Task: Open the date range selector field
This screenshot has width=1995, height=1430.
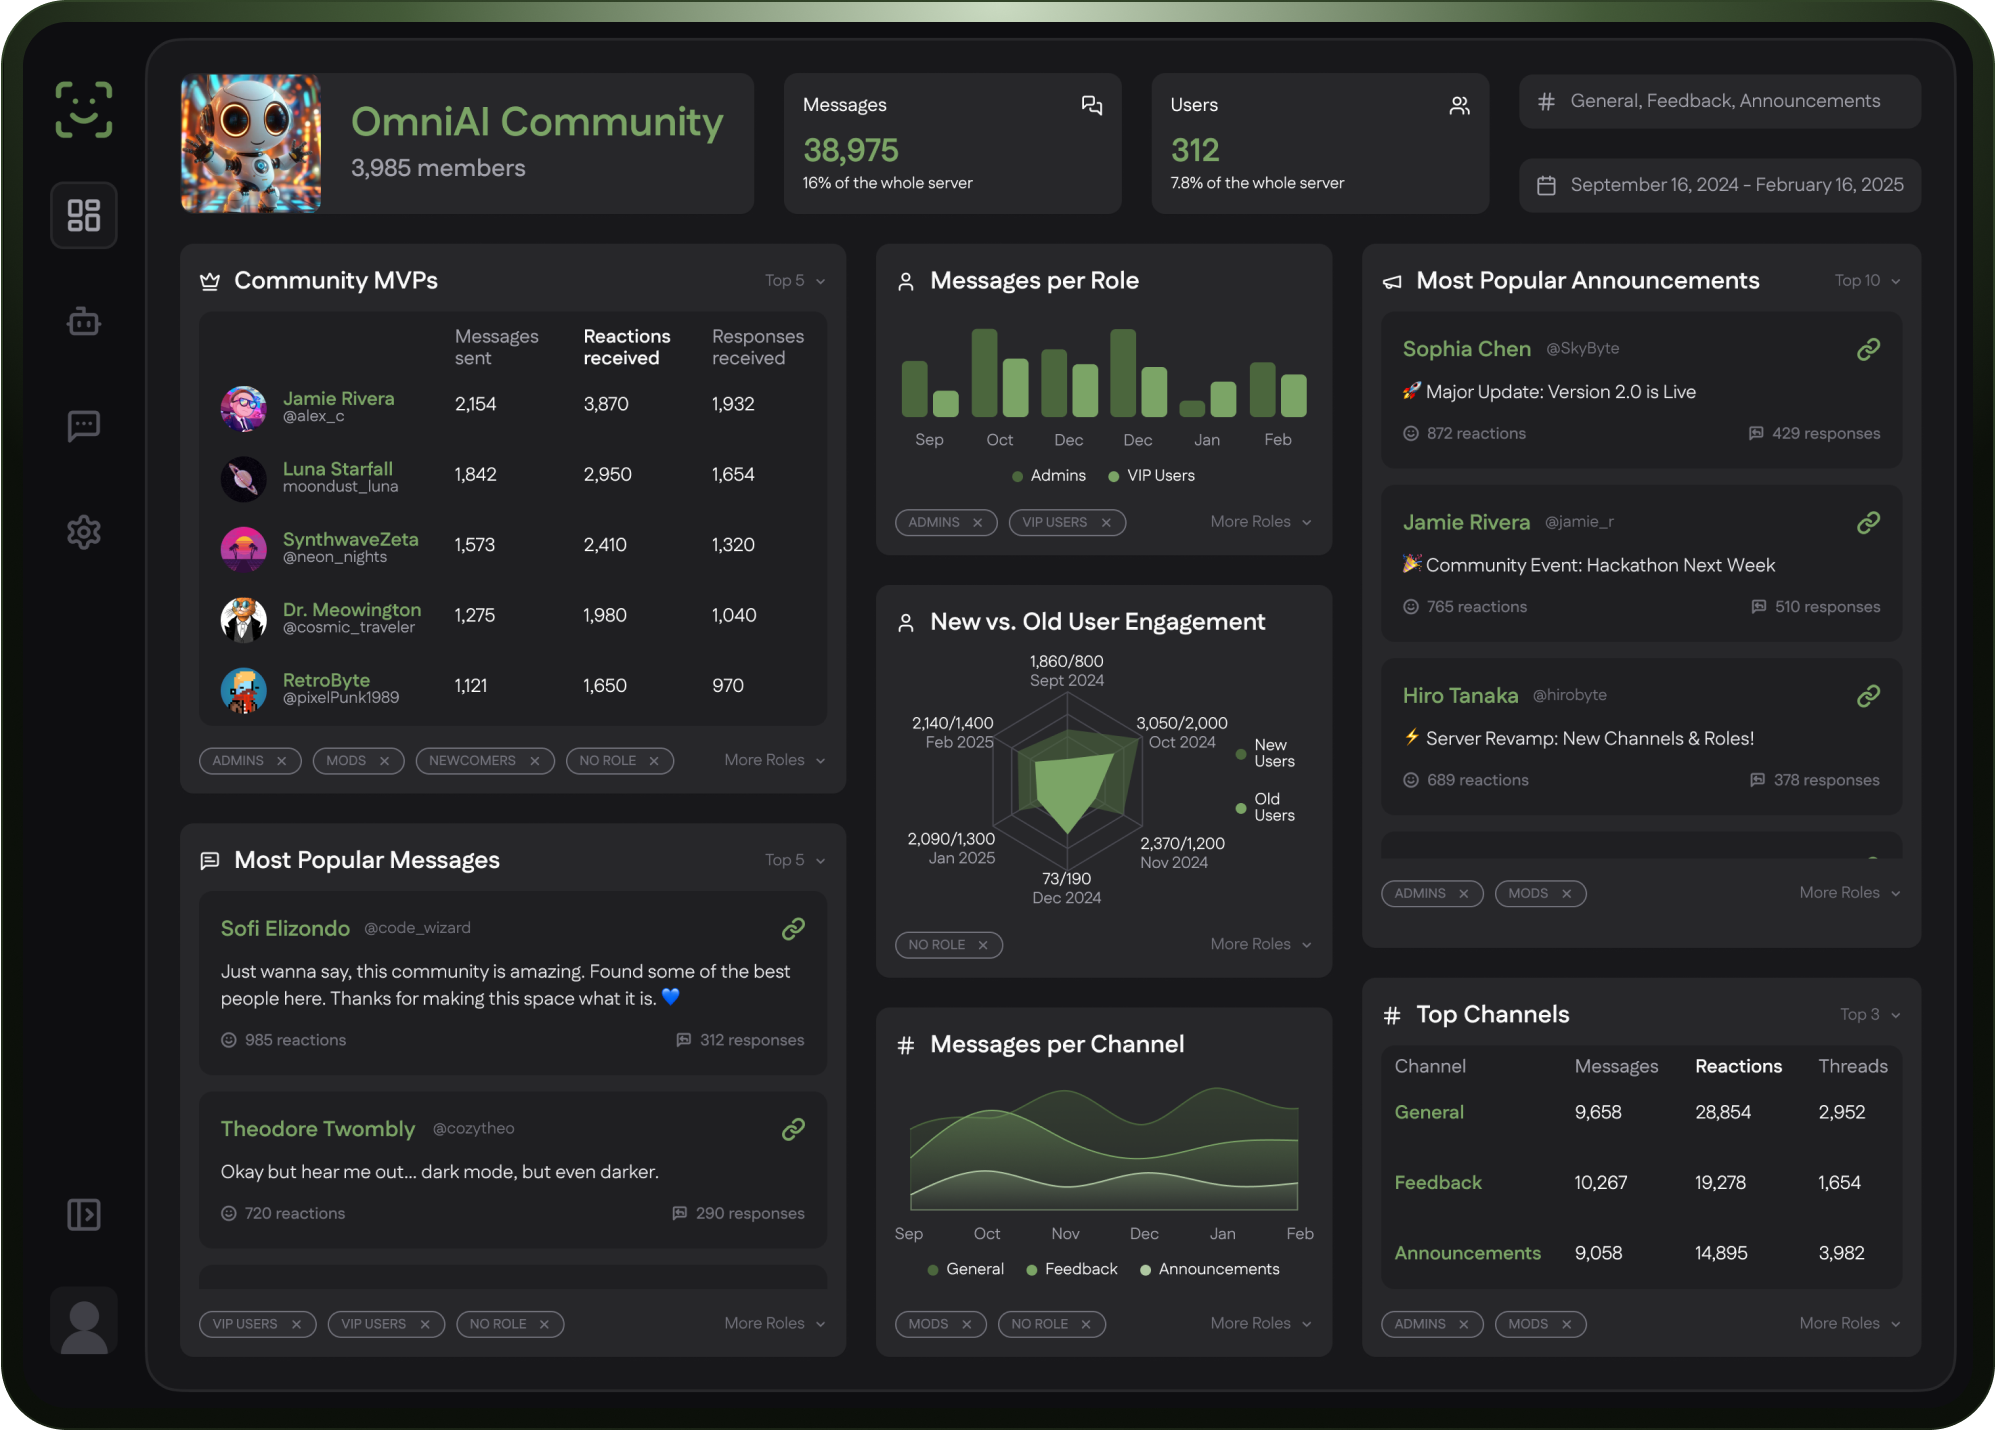Action: tap(1719, 185)
